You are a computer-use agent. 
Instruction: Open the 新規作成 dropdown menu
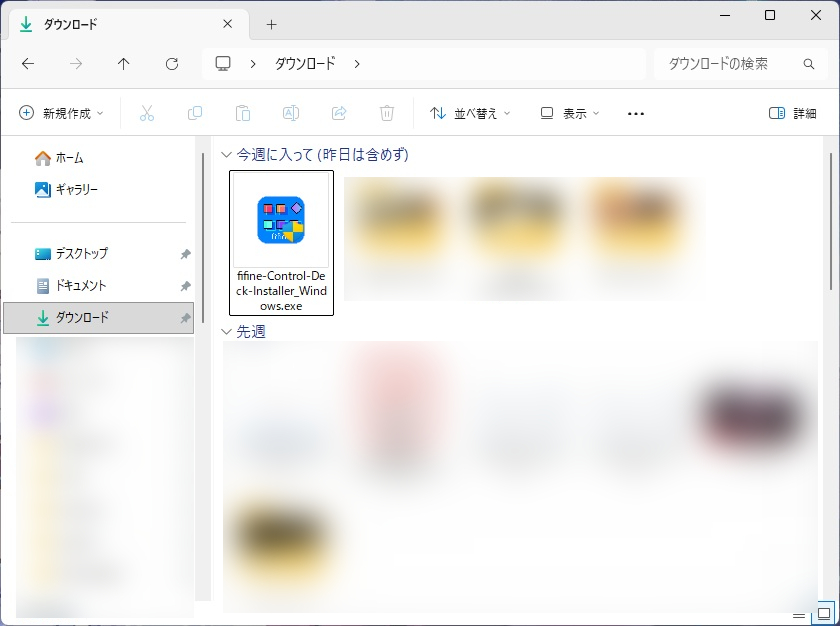61,114
